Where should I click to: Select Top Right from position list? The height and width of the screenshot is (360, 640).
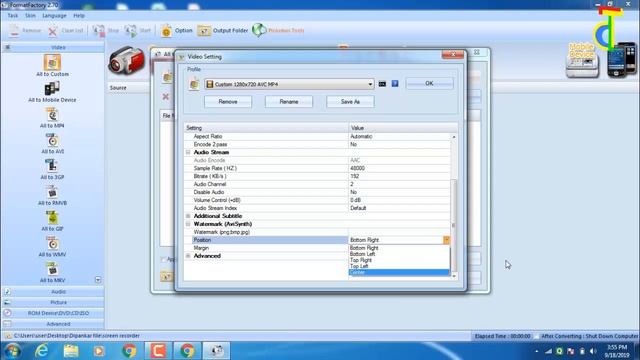(399, 260)
